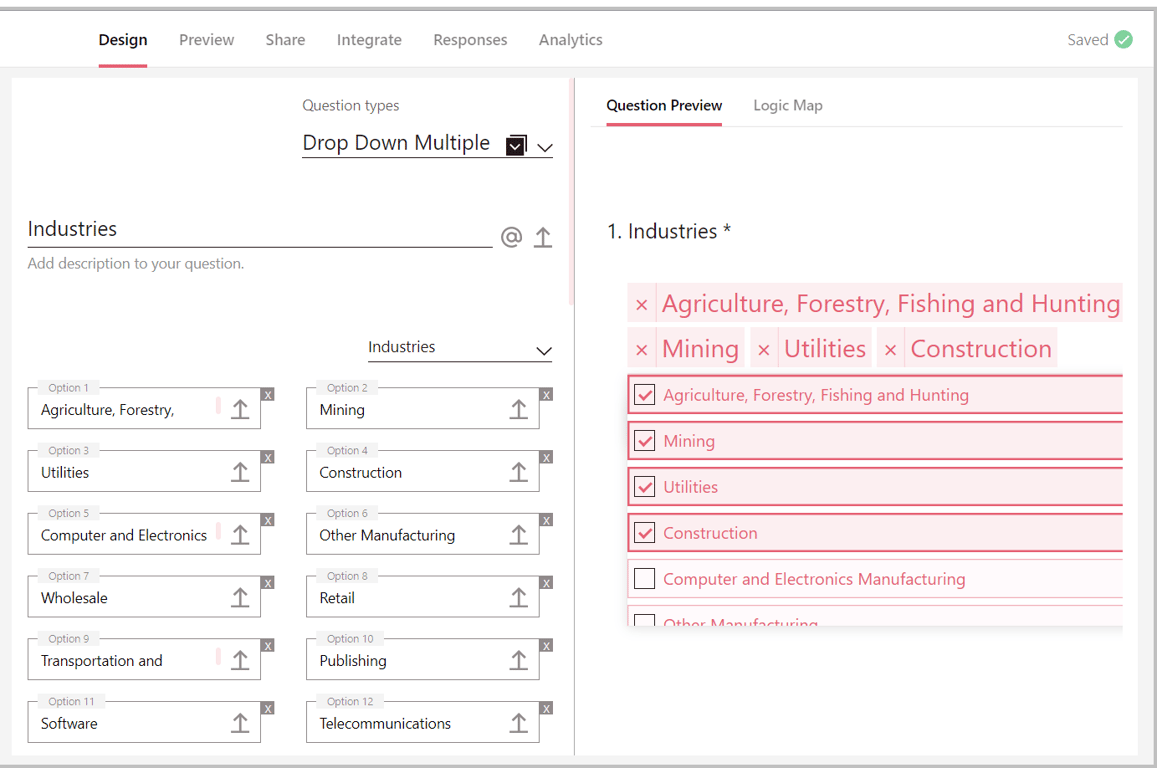The width and height of the screenshot is (1157, 768).
Task: Uncheck the Utilities checkbox in the preview
Action: tap(645, 487)
